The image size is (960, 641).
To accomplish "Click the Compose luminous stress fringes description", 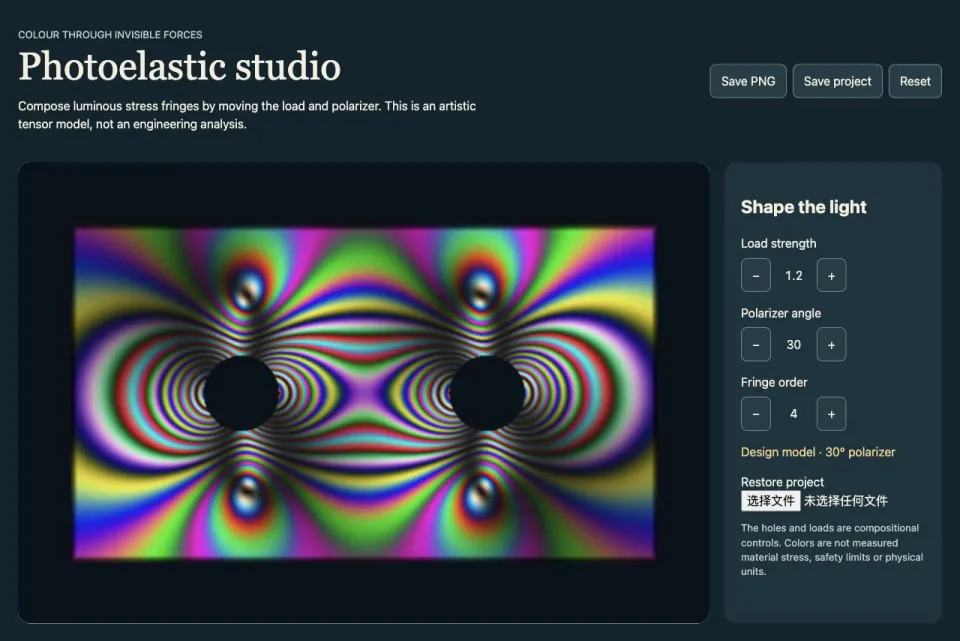I will (247, 114).
